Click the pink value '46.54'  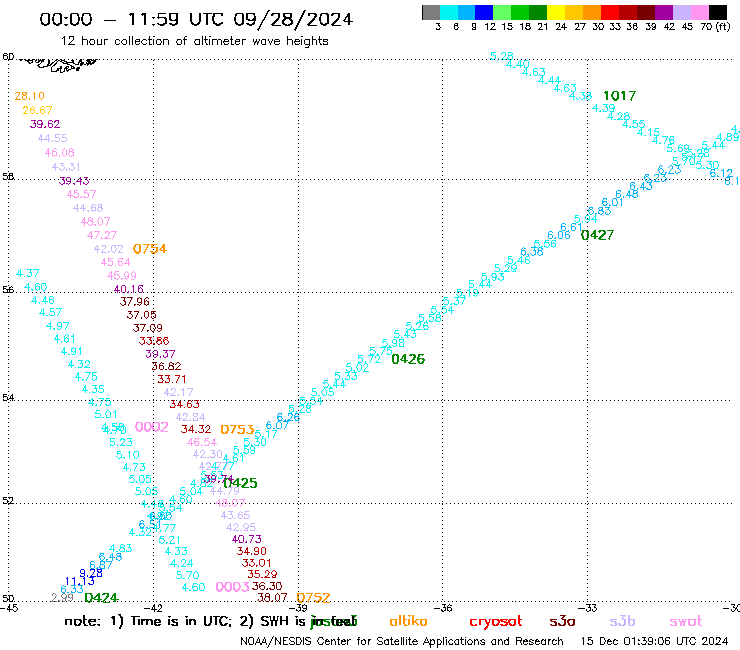point(202,442)
